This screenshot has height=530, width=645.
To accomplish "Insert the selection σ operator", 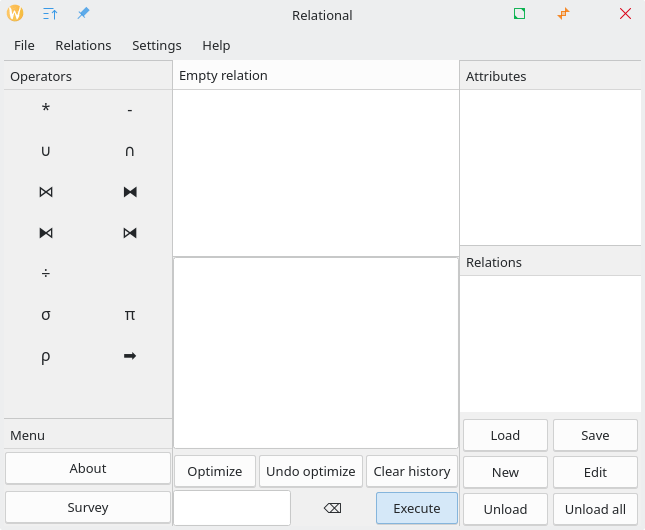I will pos(46,314).
